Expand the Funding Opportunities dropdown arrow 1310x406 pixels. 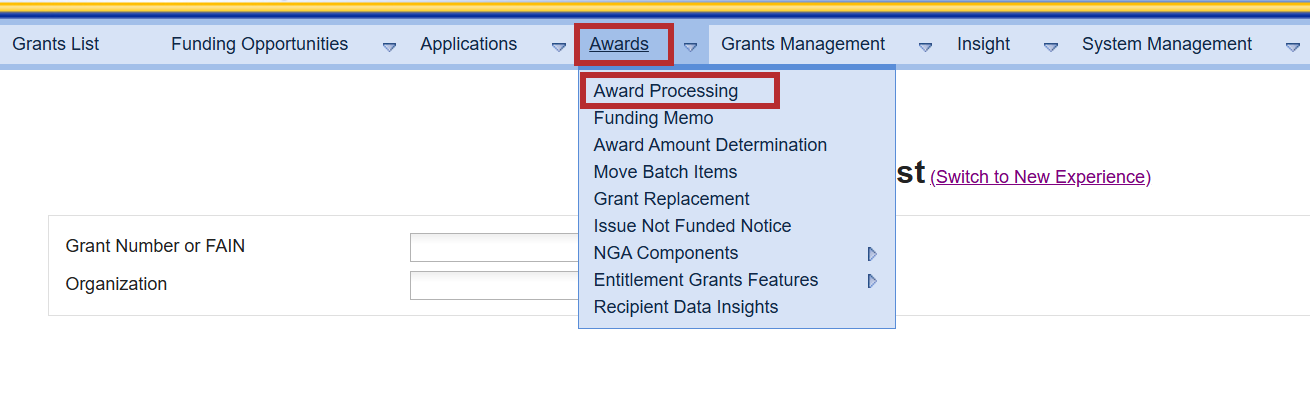click(390, 46)
